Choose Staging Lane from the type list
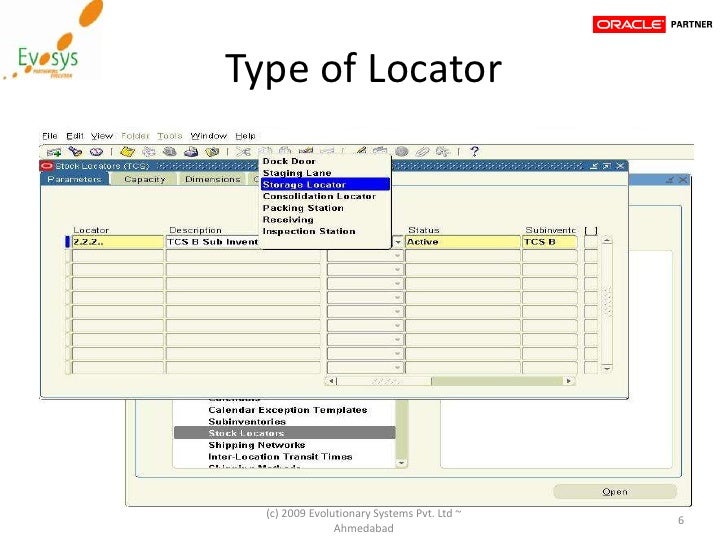728x546 pixels. pos(325,173)
